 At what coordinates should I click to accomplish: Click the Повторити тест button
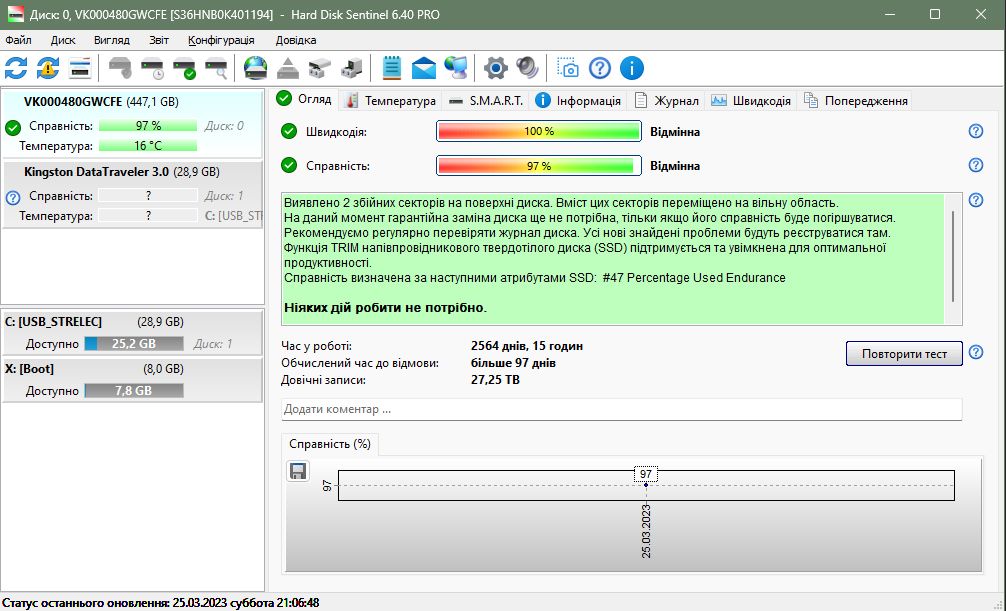click(x=904, y=354)
